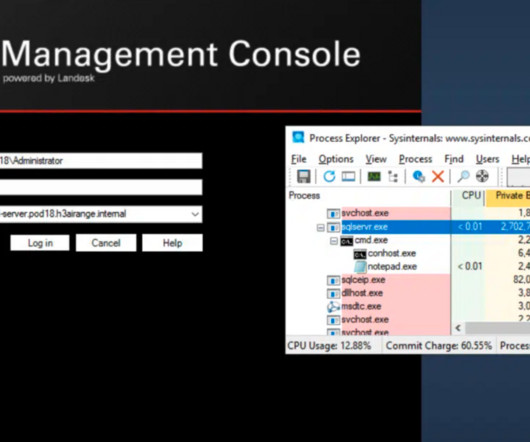Click the Find Handle or DLL binoculars icon

(463, 176)
